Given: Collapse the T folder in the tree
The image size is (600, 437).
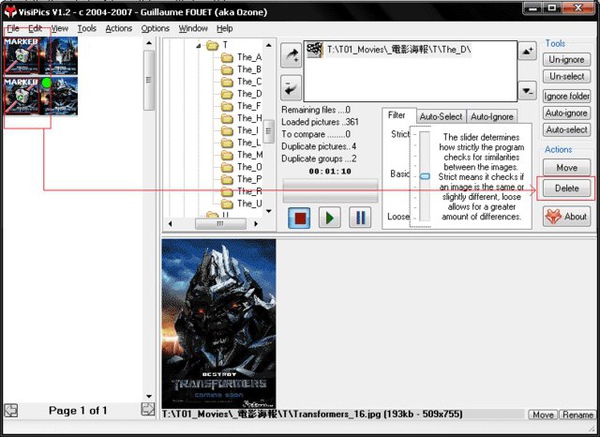Looking at the screenshot, I should (x=199, y=46).
